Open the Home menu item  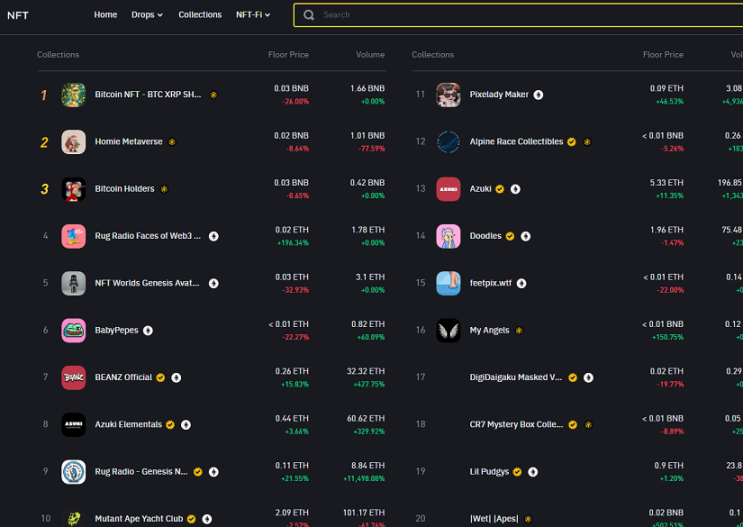(105, 15)
